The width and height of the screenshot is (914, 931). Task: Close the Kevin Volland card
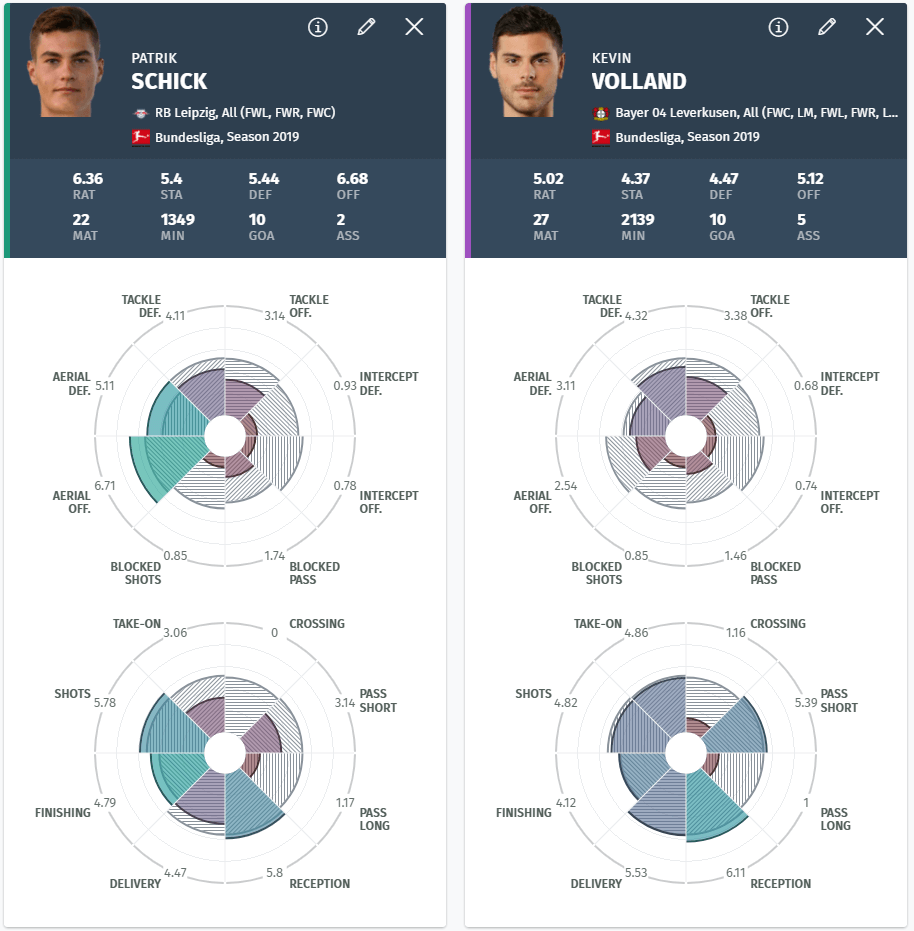click(x=875, y=27)
